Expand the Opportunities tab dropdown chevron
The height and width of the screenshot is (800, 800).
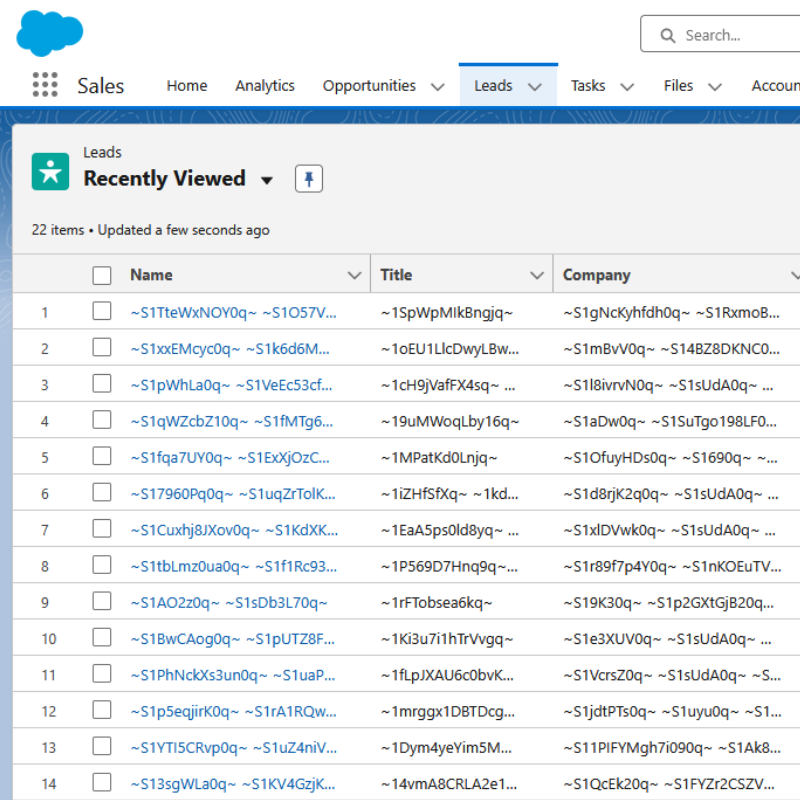pos(438,87)
